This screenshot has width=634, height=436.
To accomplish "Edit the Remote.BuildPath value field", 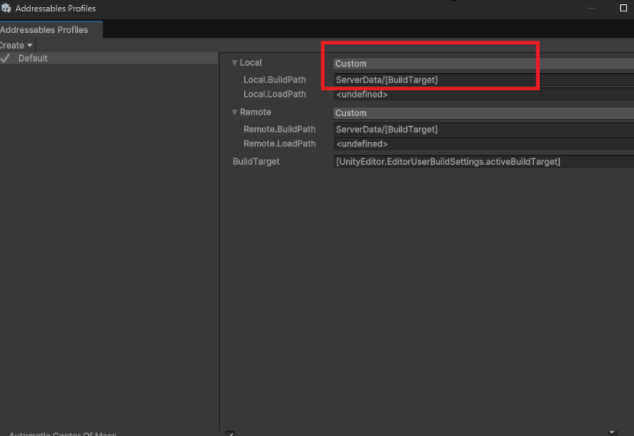I will 484,129.
